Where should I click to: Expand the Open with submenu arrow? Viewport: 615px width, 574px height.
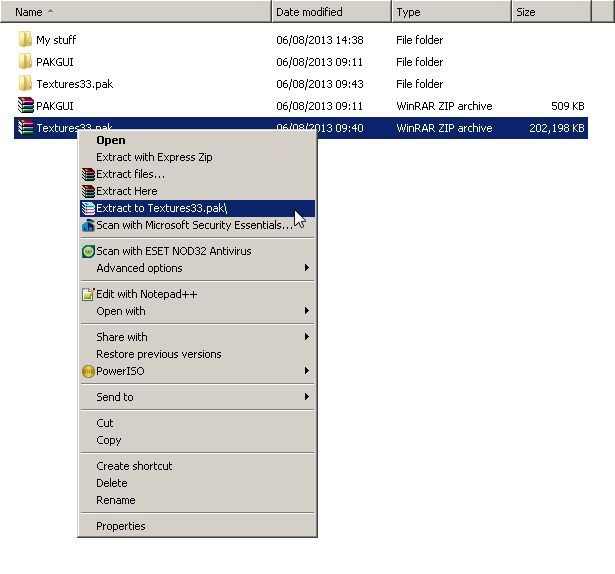point(307,311)
